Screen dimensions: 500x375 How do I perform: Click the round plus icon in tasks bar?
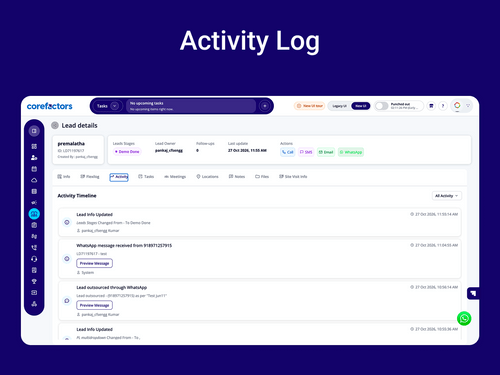[x=265, y=106]
